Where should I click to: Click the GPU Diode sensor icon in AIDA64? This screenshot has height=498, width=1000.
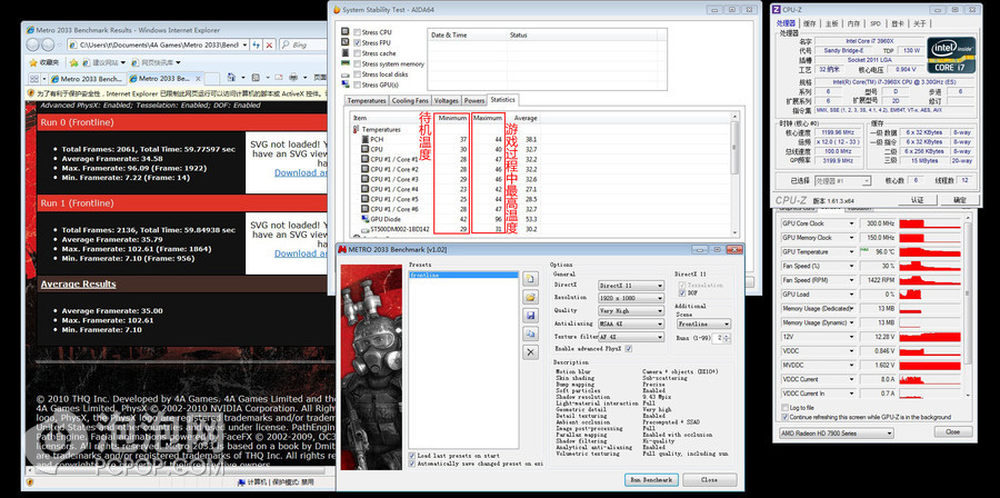pyautogui.click(x=365, y=219)
